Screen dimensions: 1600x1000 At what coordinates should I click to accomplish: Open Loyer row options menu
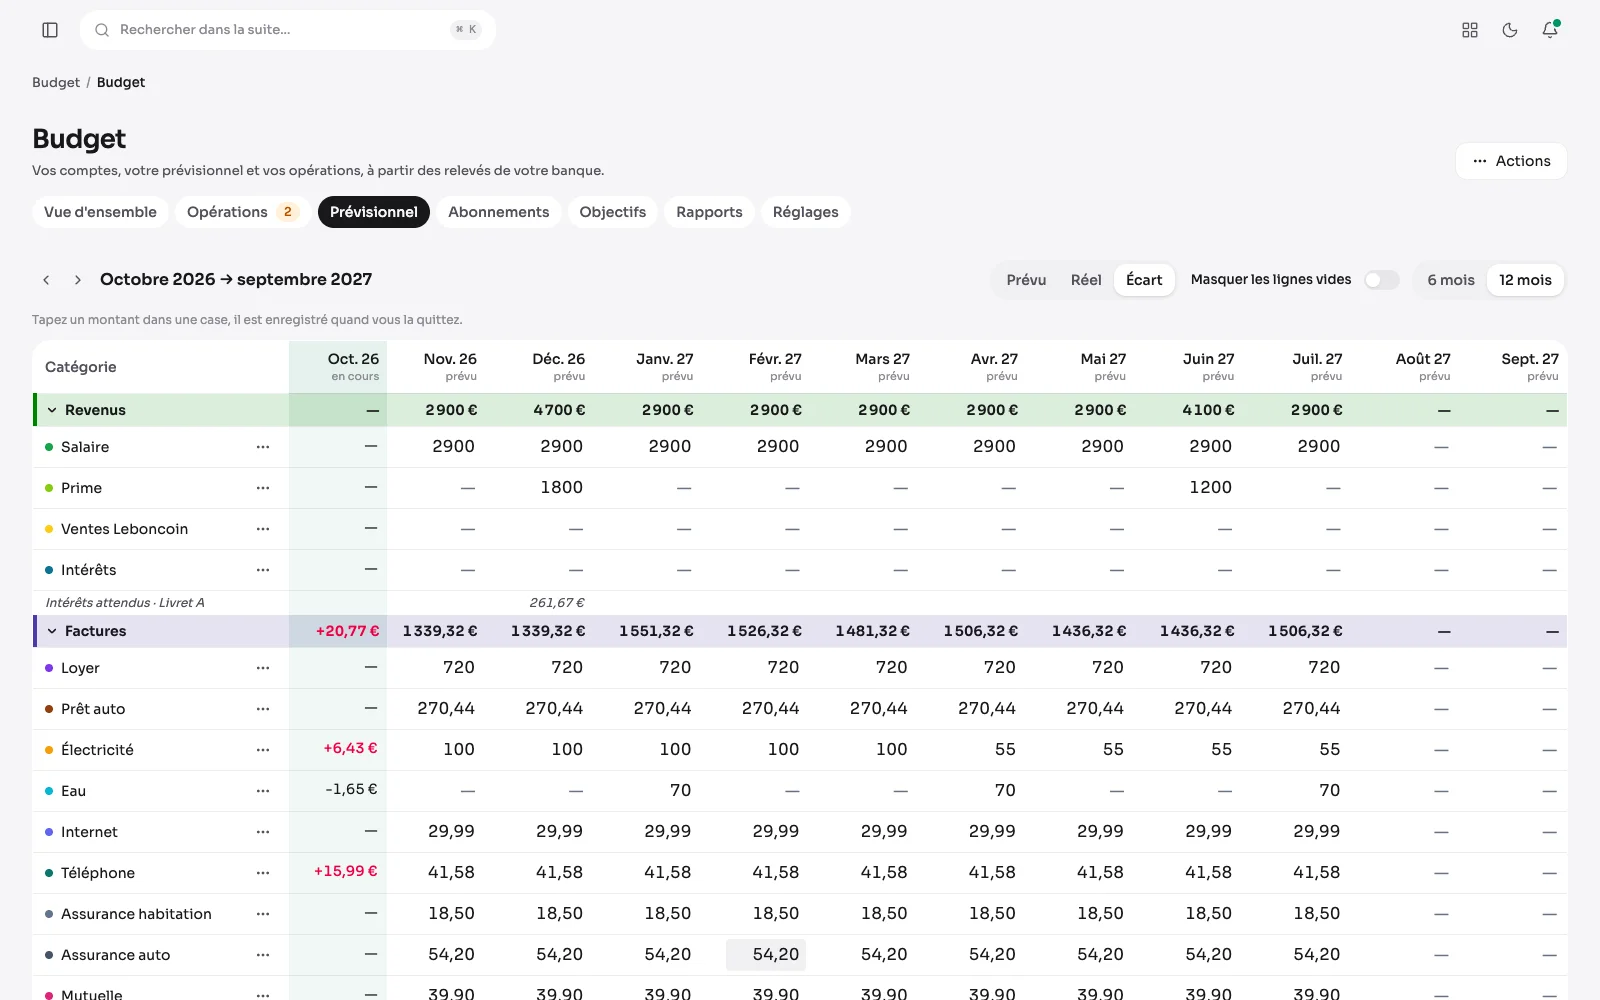(x=263, y=668)
